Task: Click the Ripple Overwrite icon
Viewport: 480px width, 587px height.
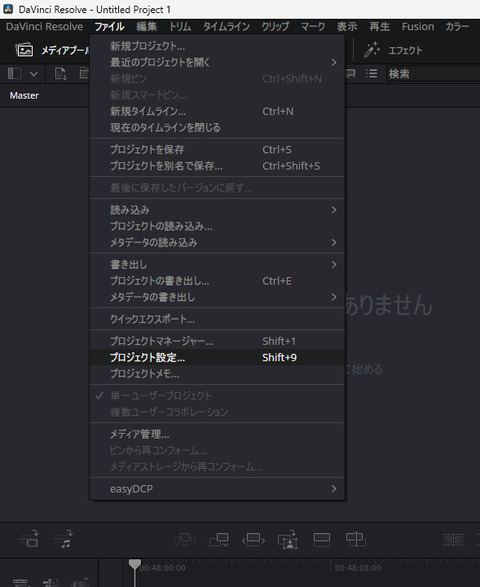Action: click(x=253, y=539)
